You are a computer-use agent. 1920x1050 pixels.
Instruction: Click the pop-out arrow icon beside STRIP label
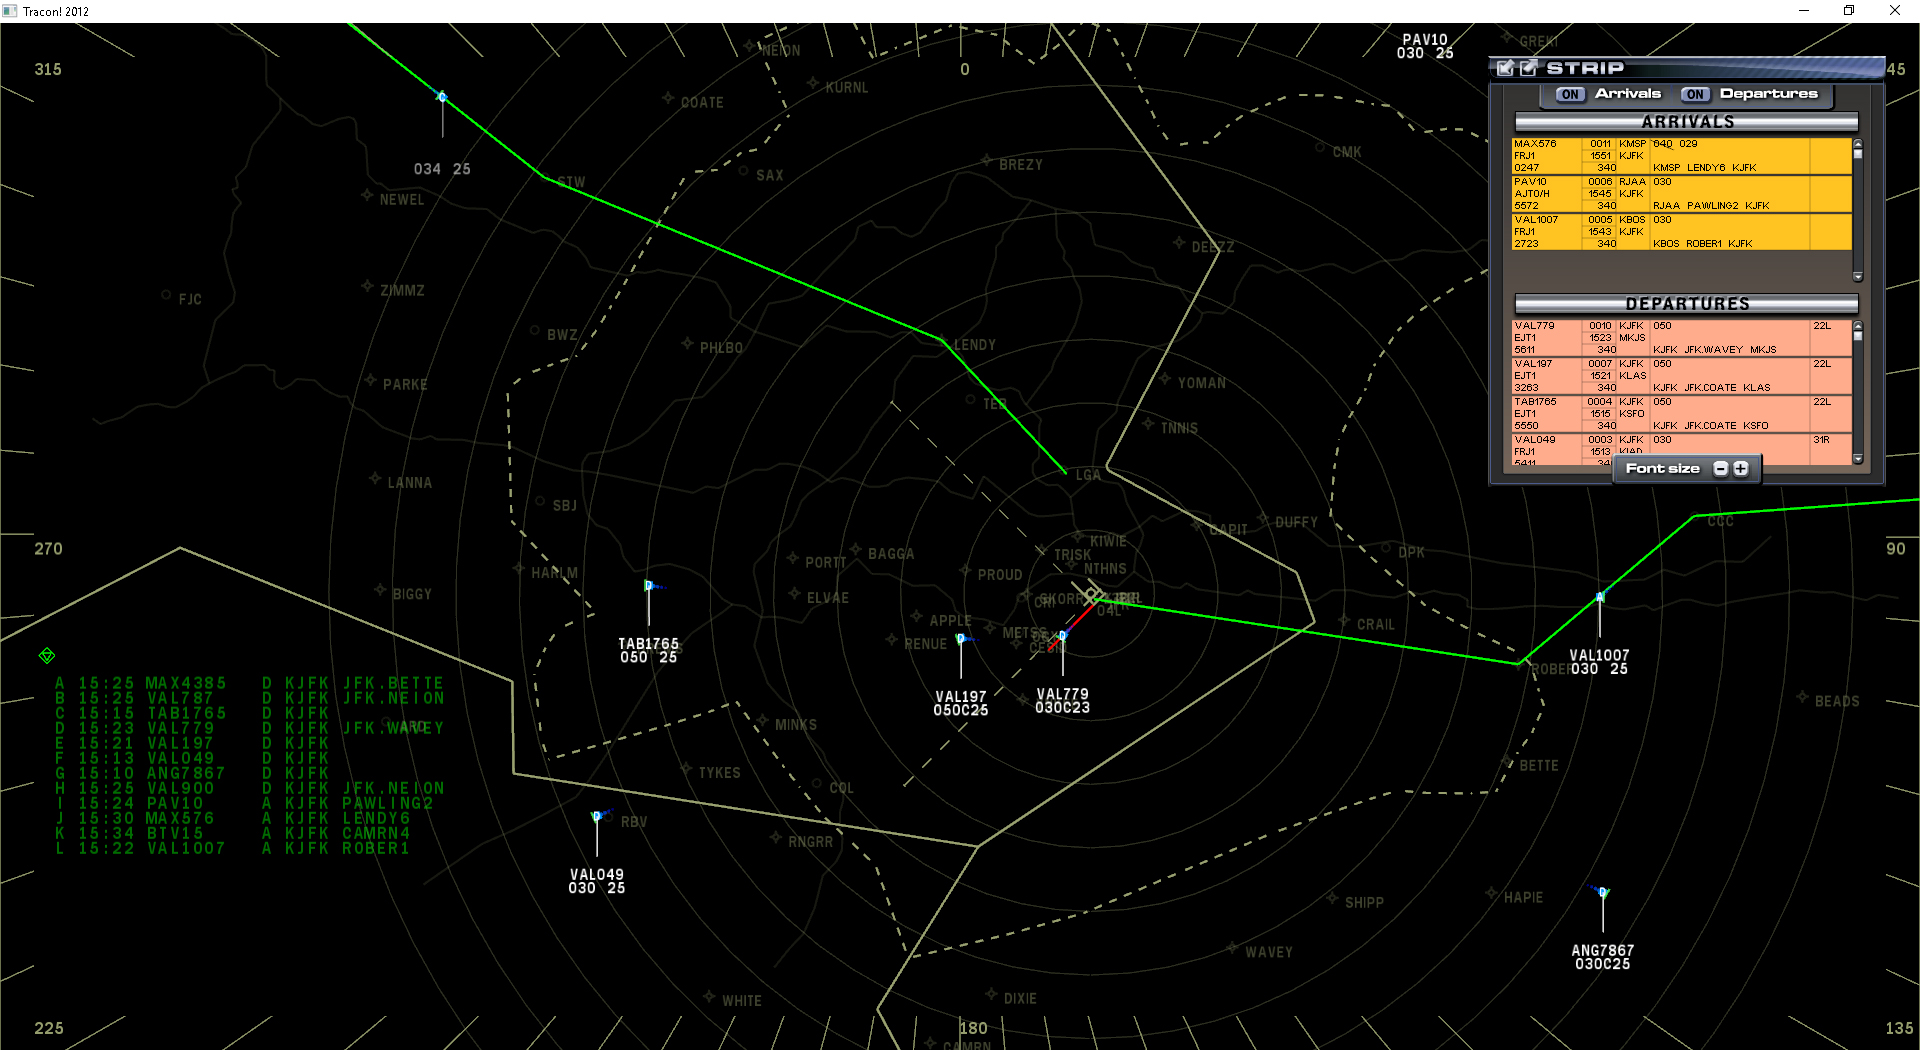tap(1527, 68)
